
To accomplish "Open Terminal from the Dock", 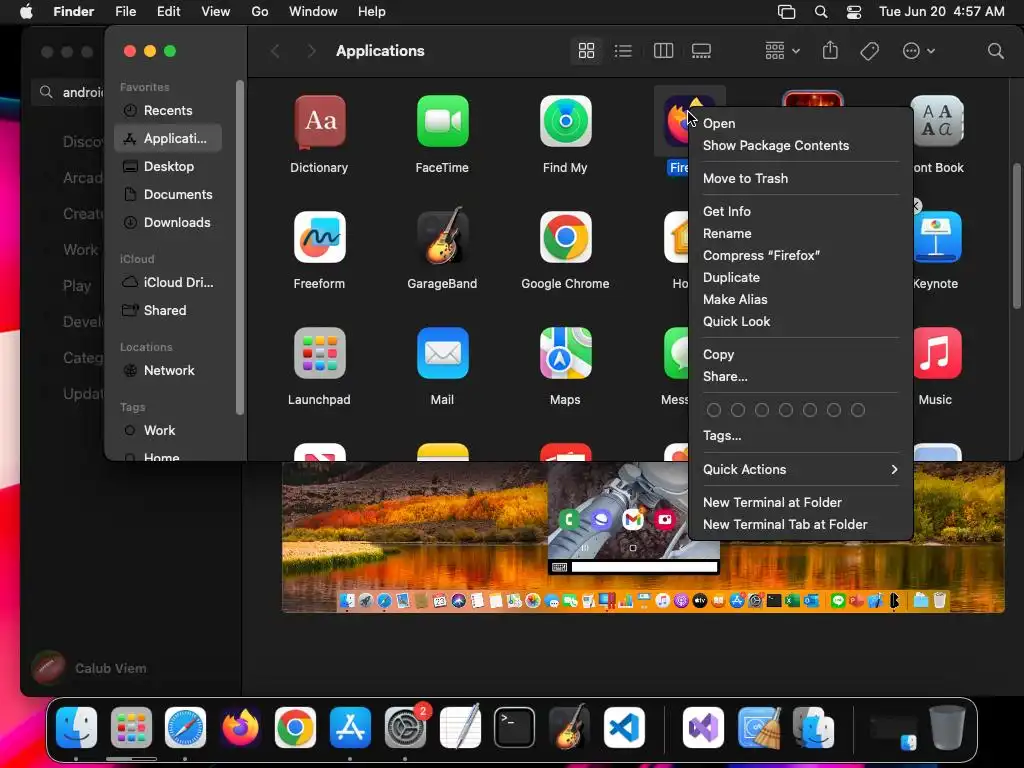I will pos(515,727).
